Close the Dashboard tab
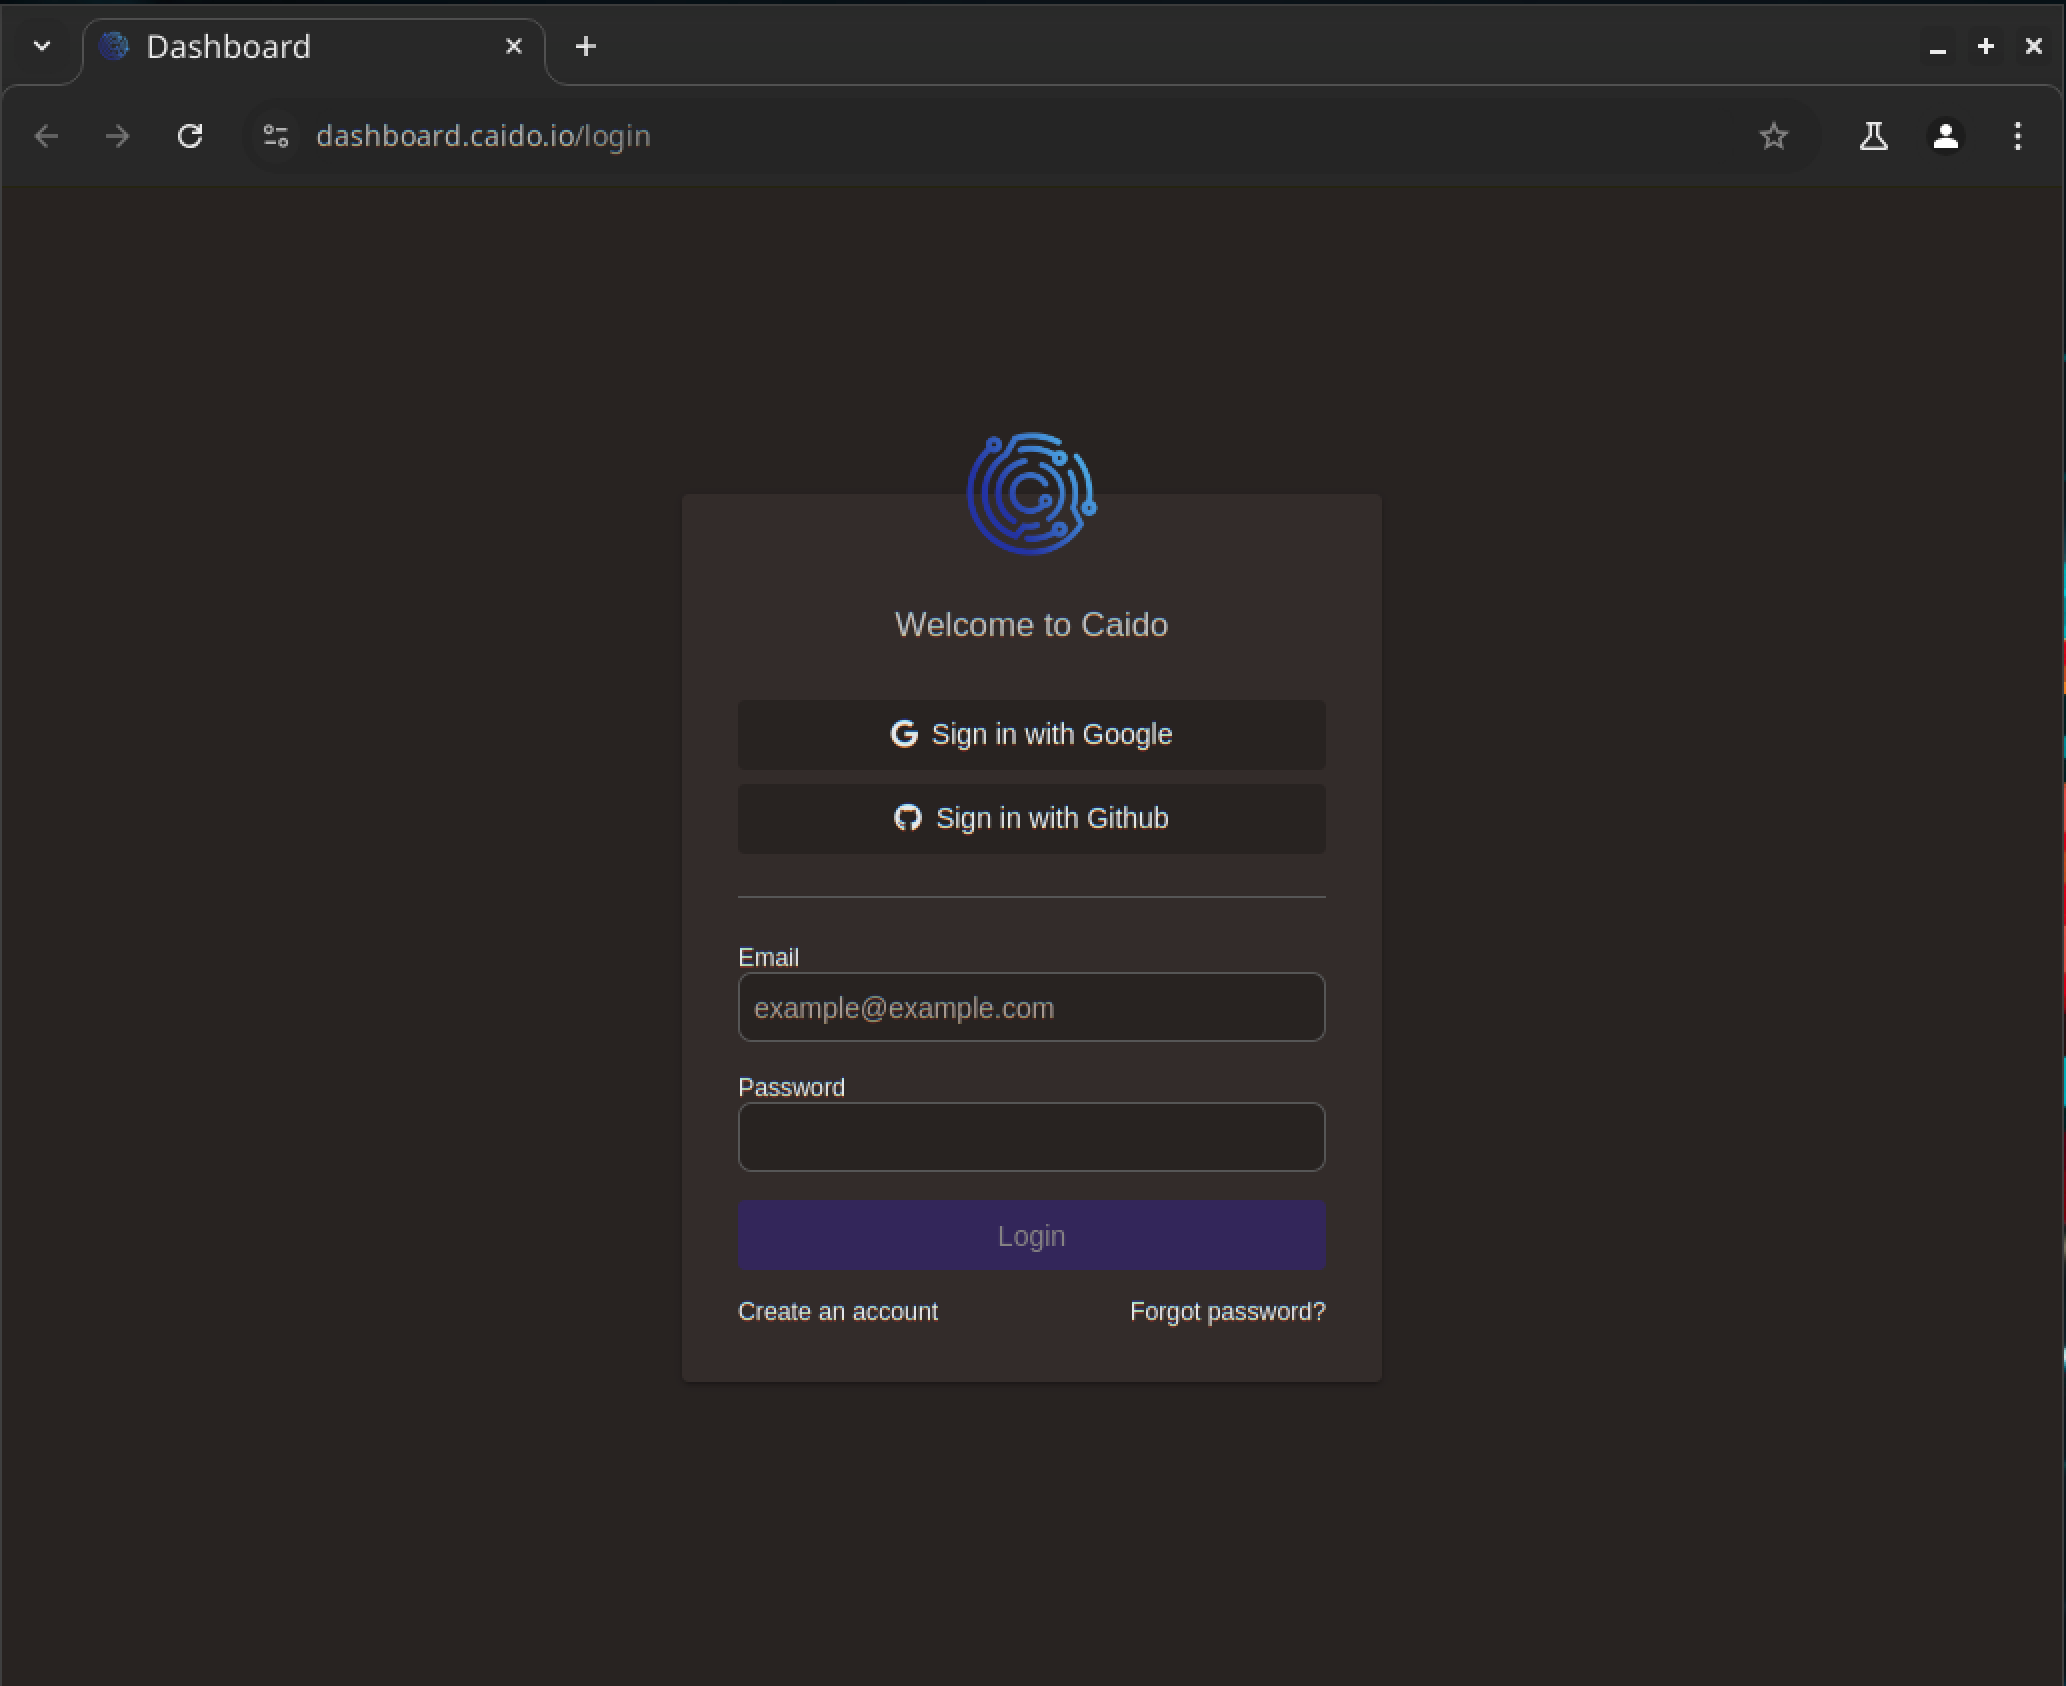 coord(514,46)
